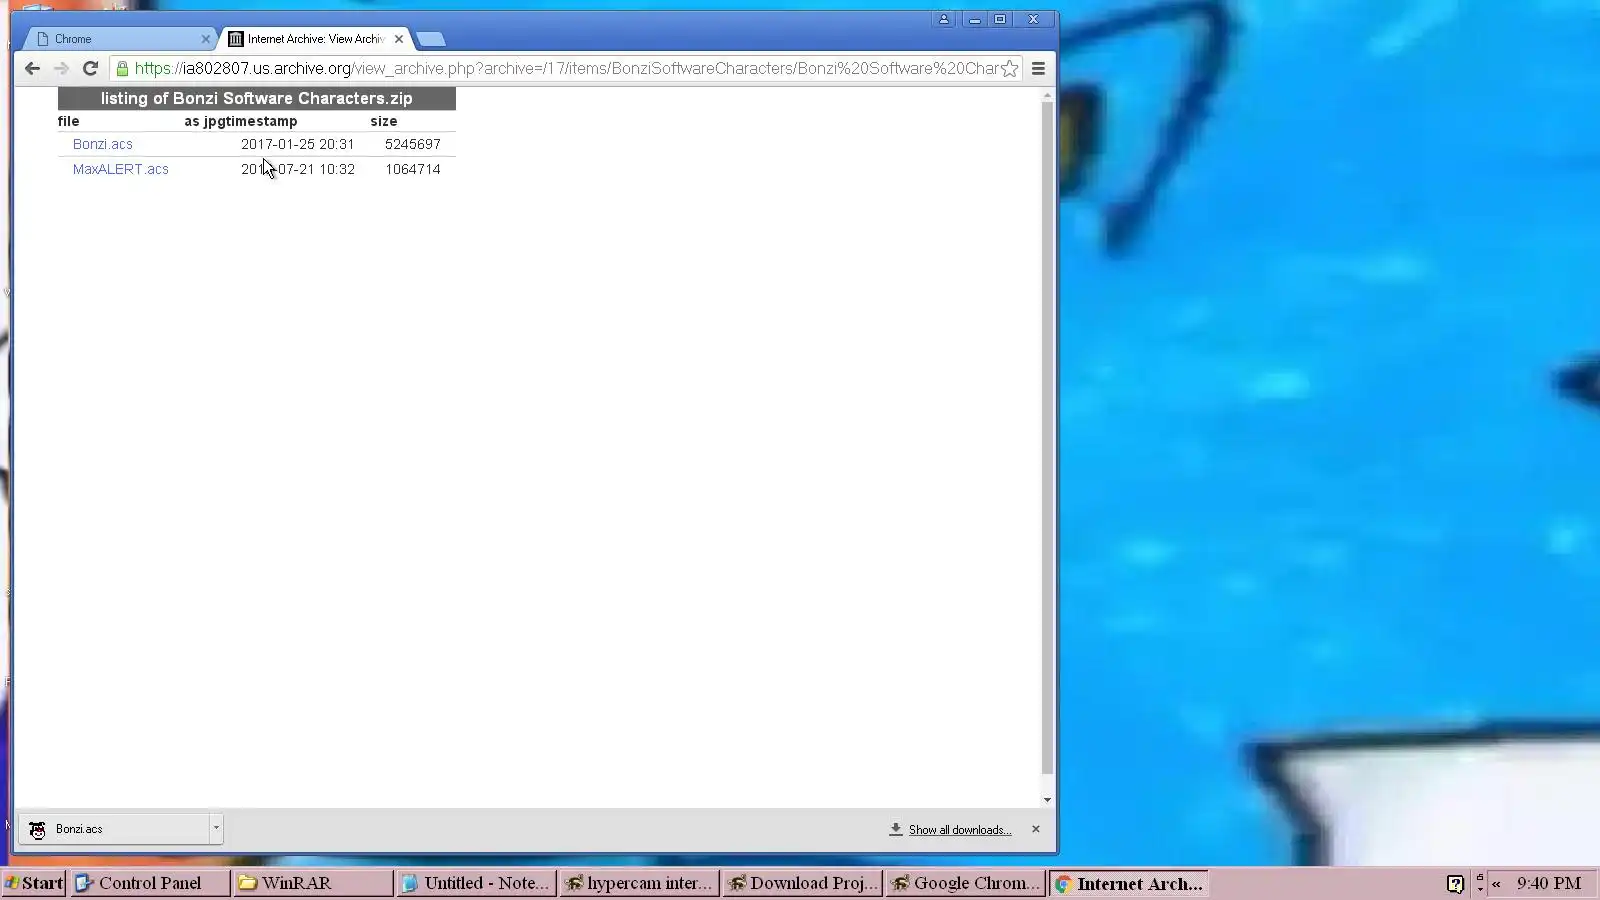
Task: Click Show all downloads link
Action: (959, 830)
